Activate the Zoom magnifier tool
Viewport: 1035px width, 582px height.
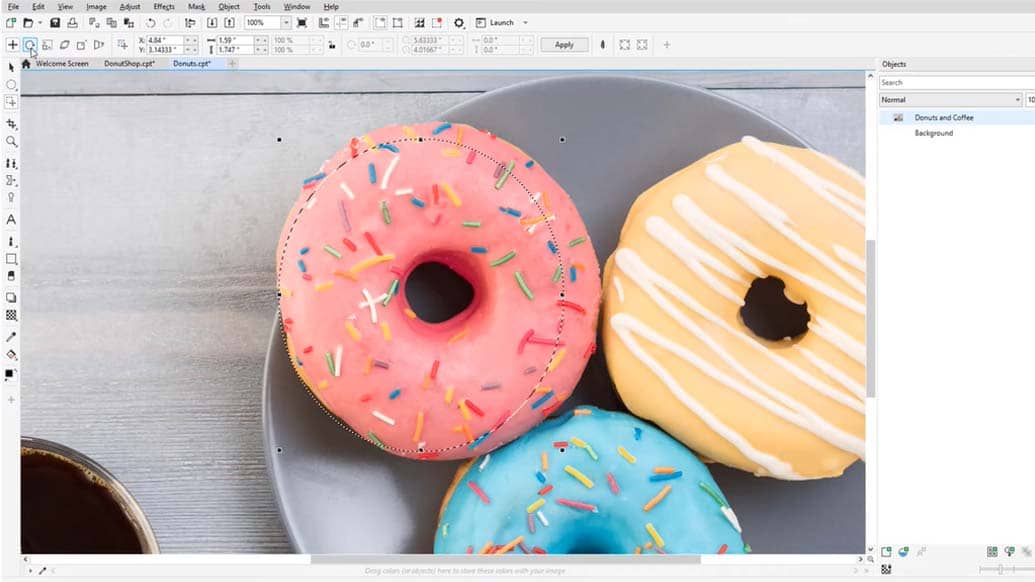click(x=11, y=142)
